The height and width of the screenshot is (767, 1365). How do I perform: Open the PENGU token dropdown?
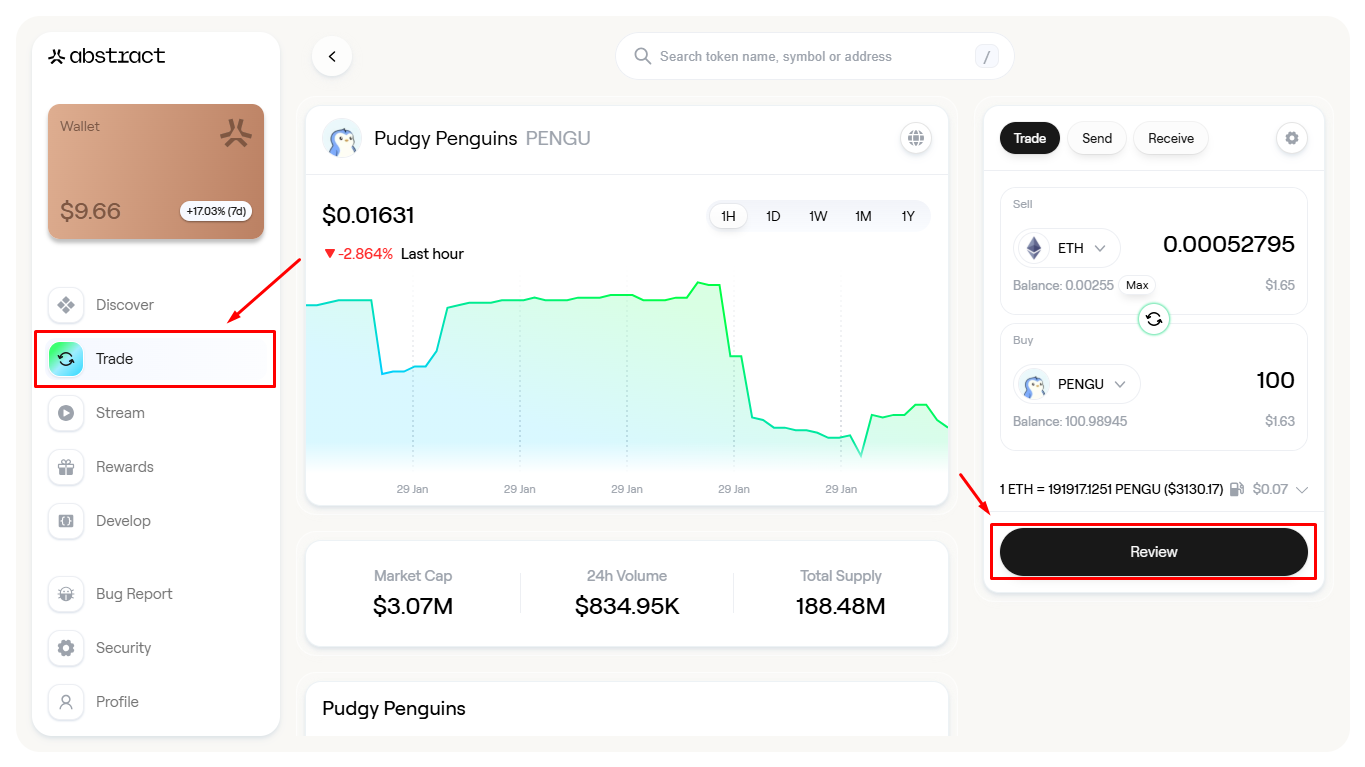click(x=1078, y=384)
